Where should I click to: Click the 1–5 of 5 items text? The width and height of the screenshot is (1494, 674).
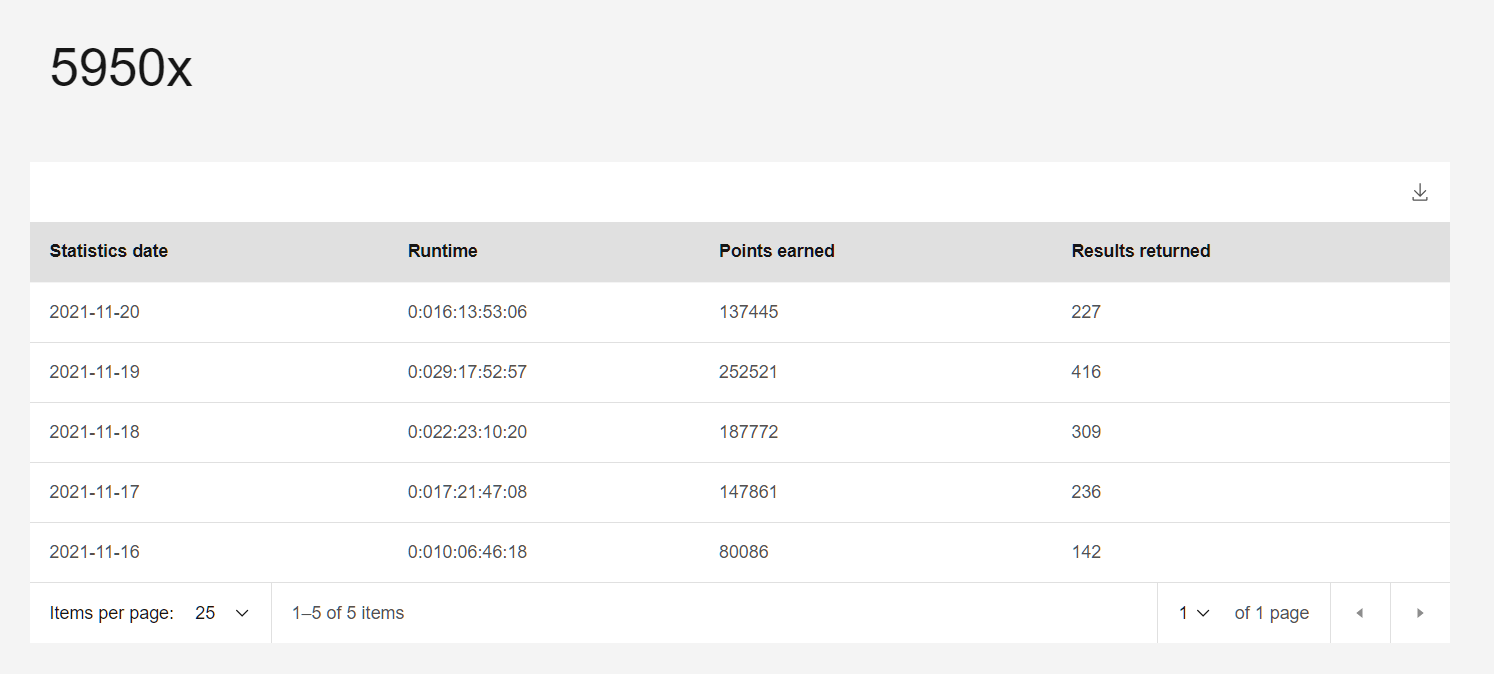click(x=348, y=613)
